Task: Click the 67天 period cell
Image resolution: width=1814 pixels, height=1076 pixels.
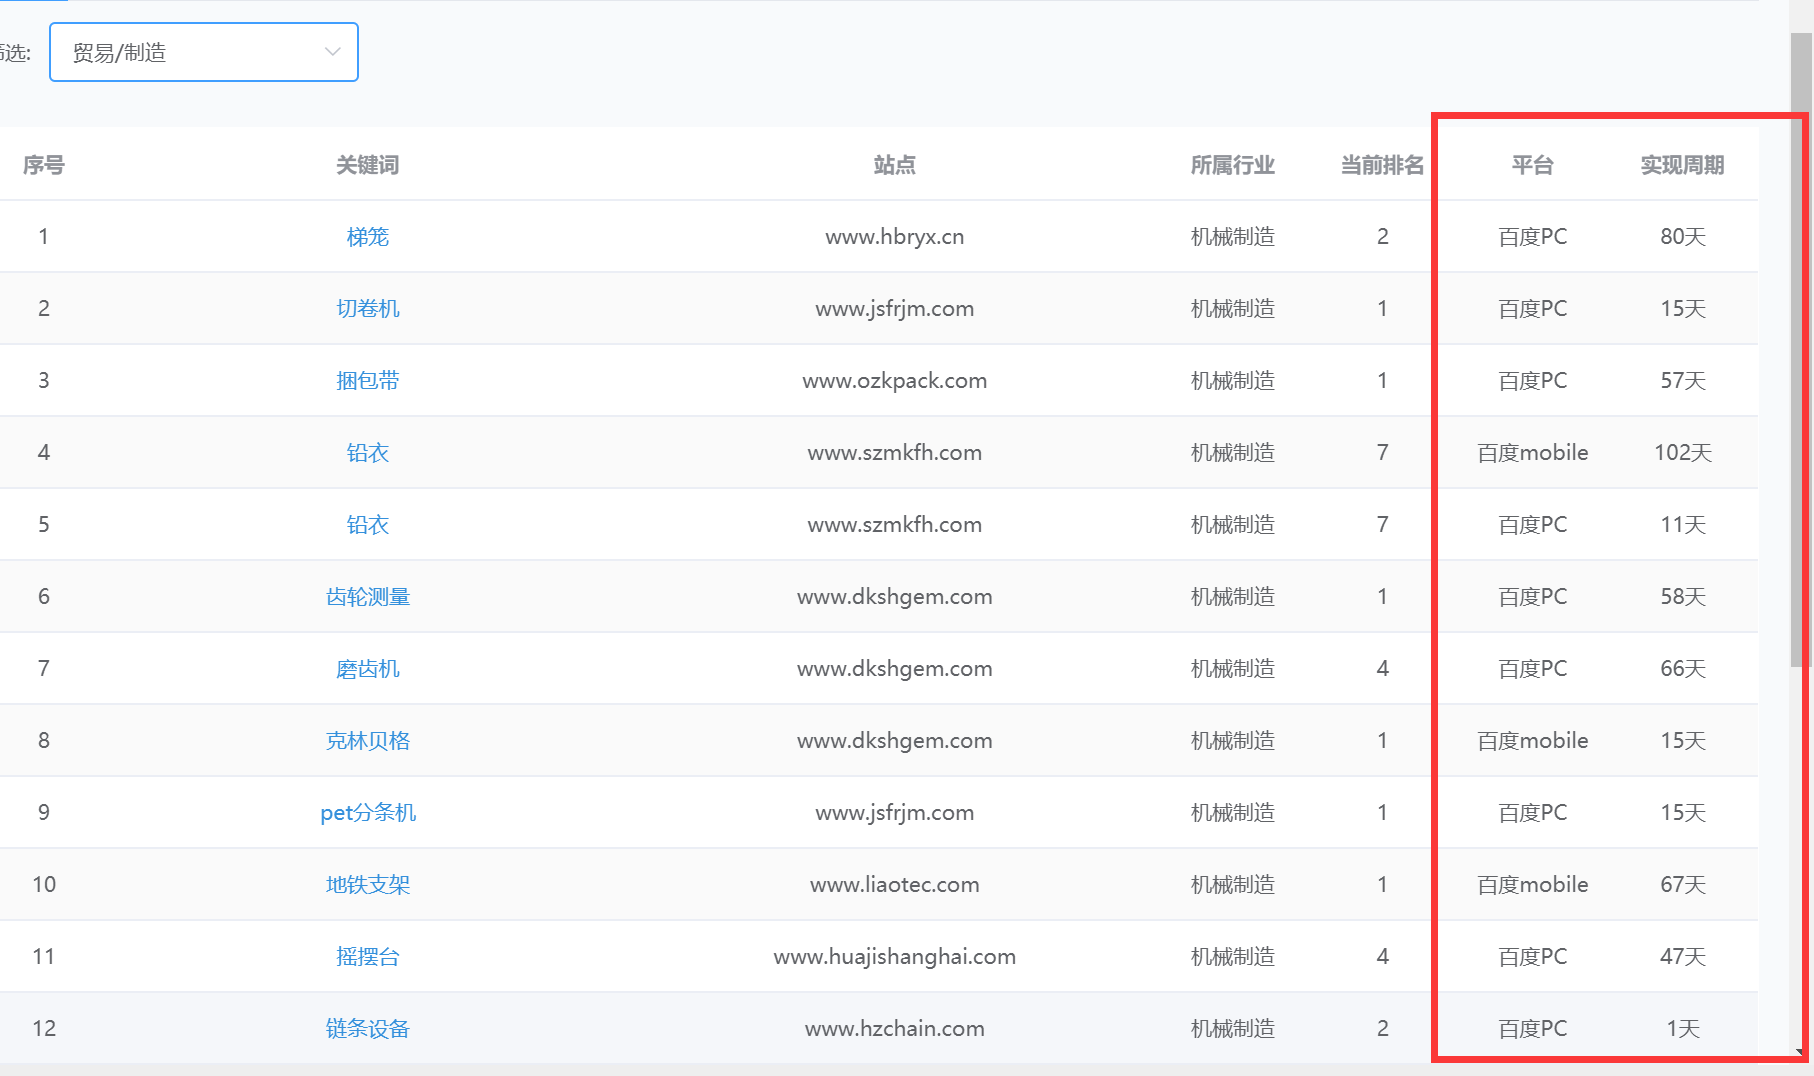Action: point(1682,885)
